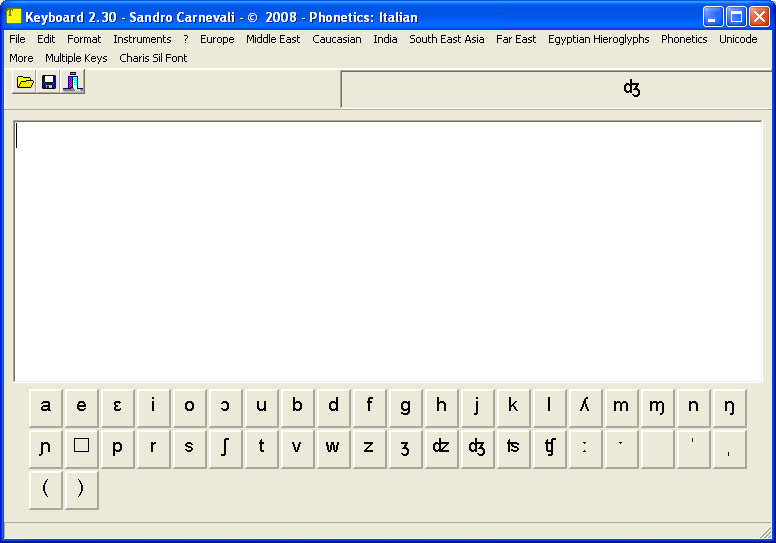Open the Middle East menu
This screenshot has height=543, width=776.
[273, 39]
